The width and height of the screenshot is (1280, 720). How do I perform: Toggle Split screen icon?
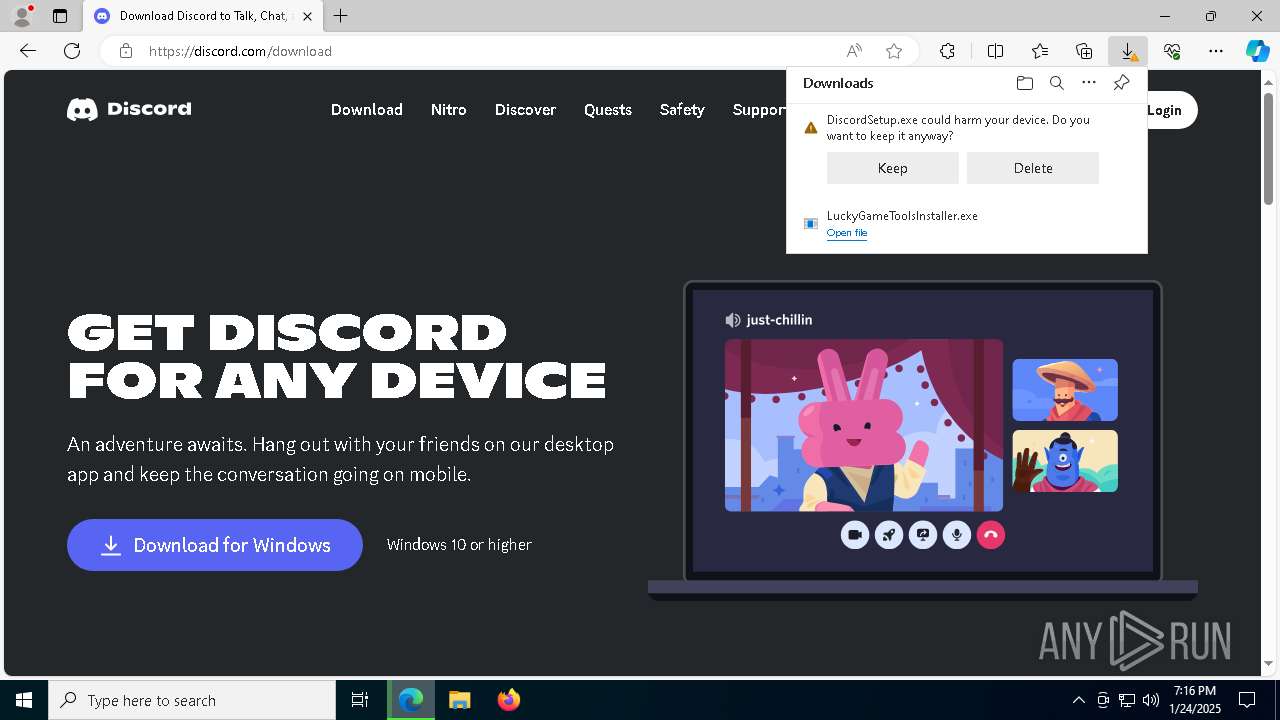(x=995, y=51)
